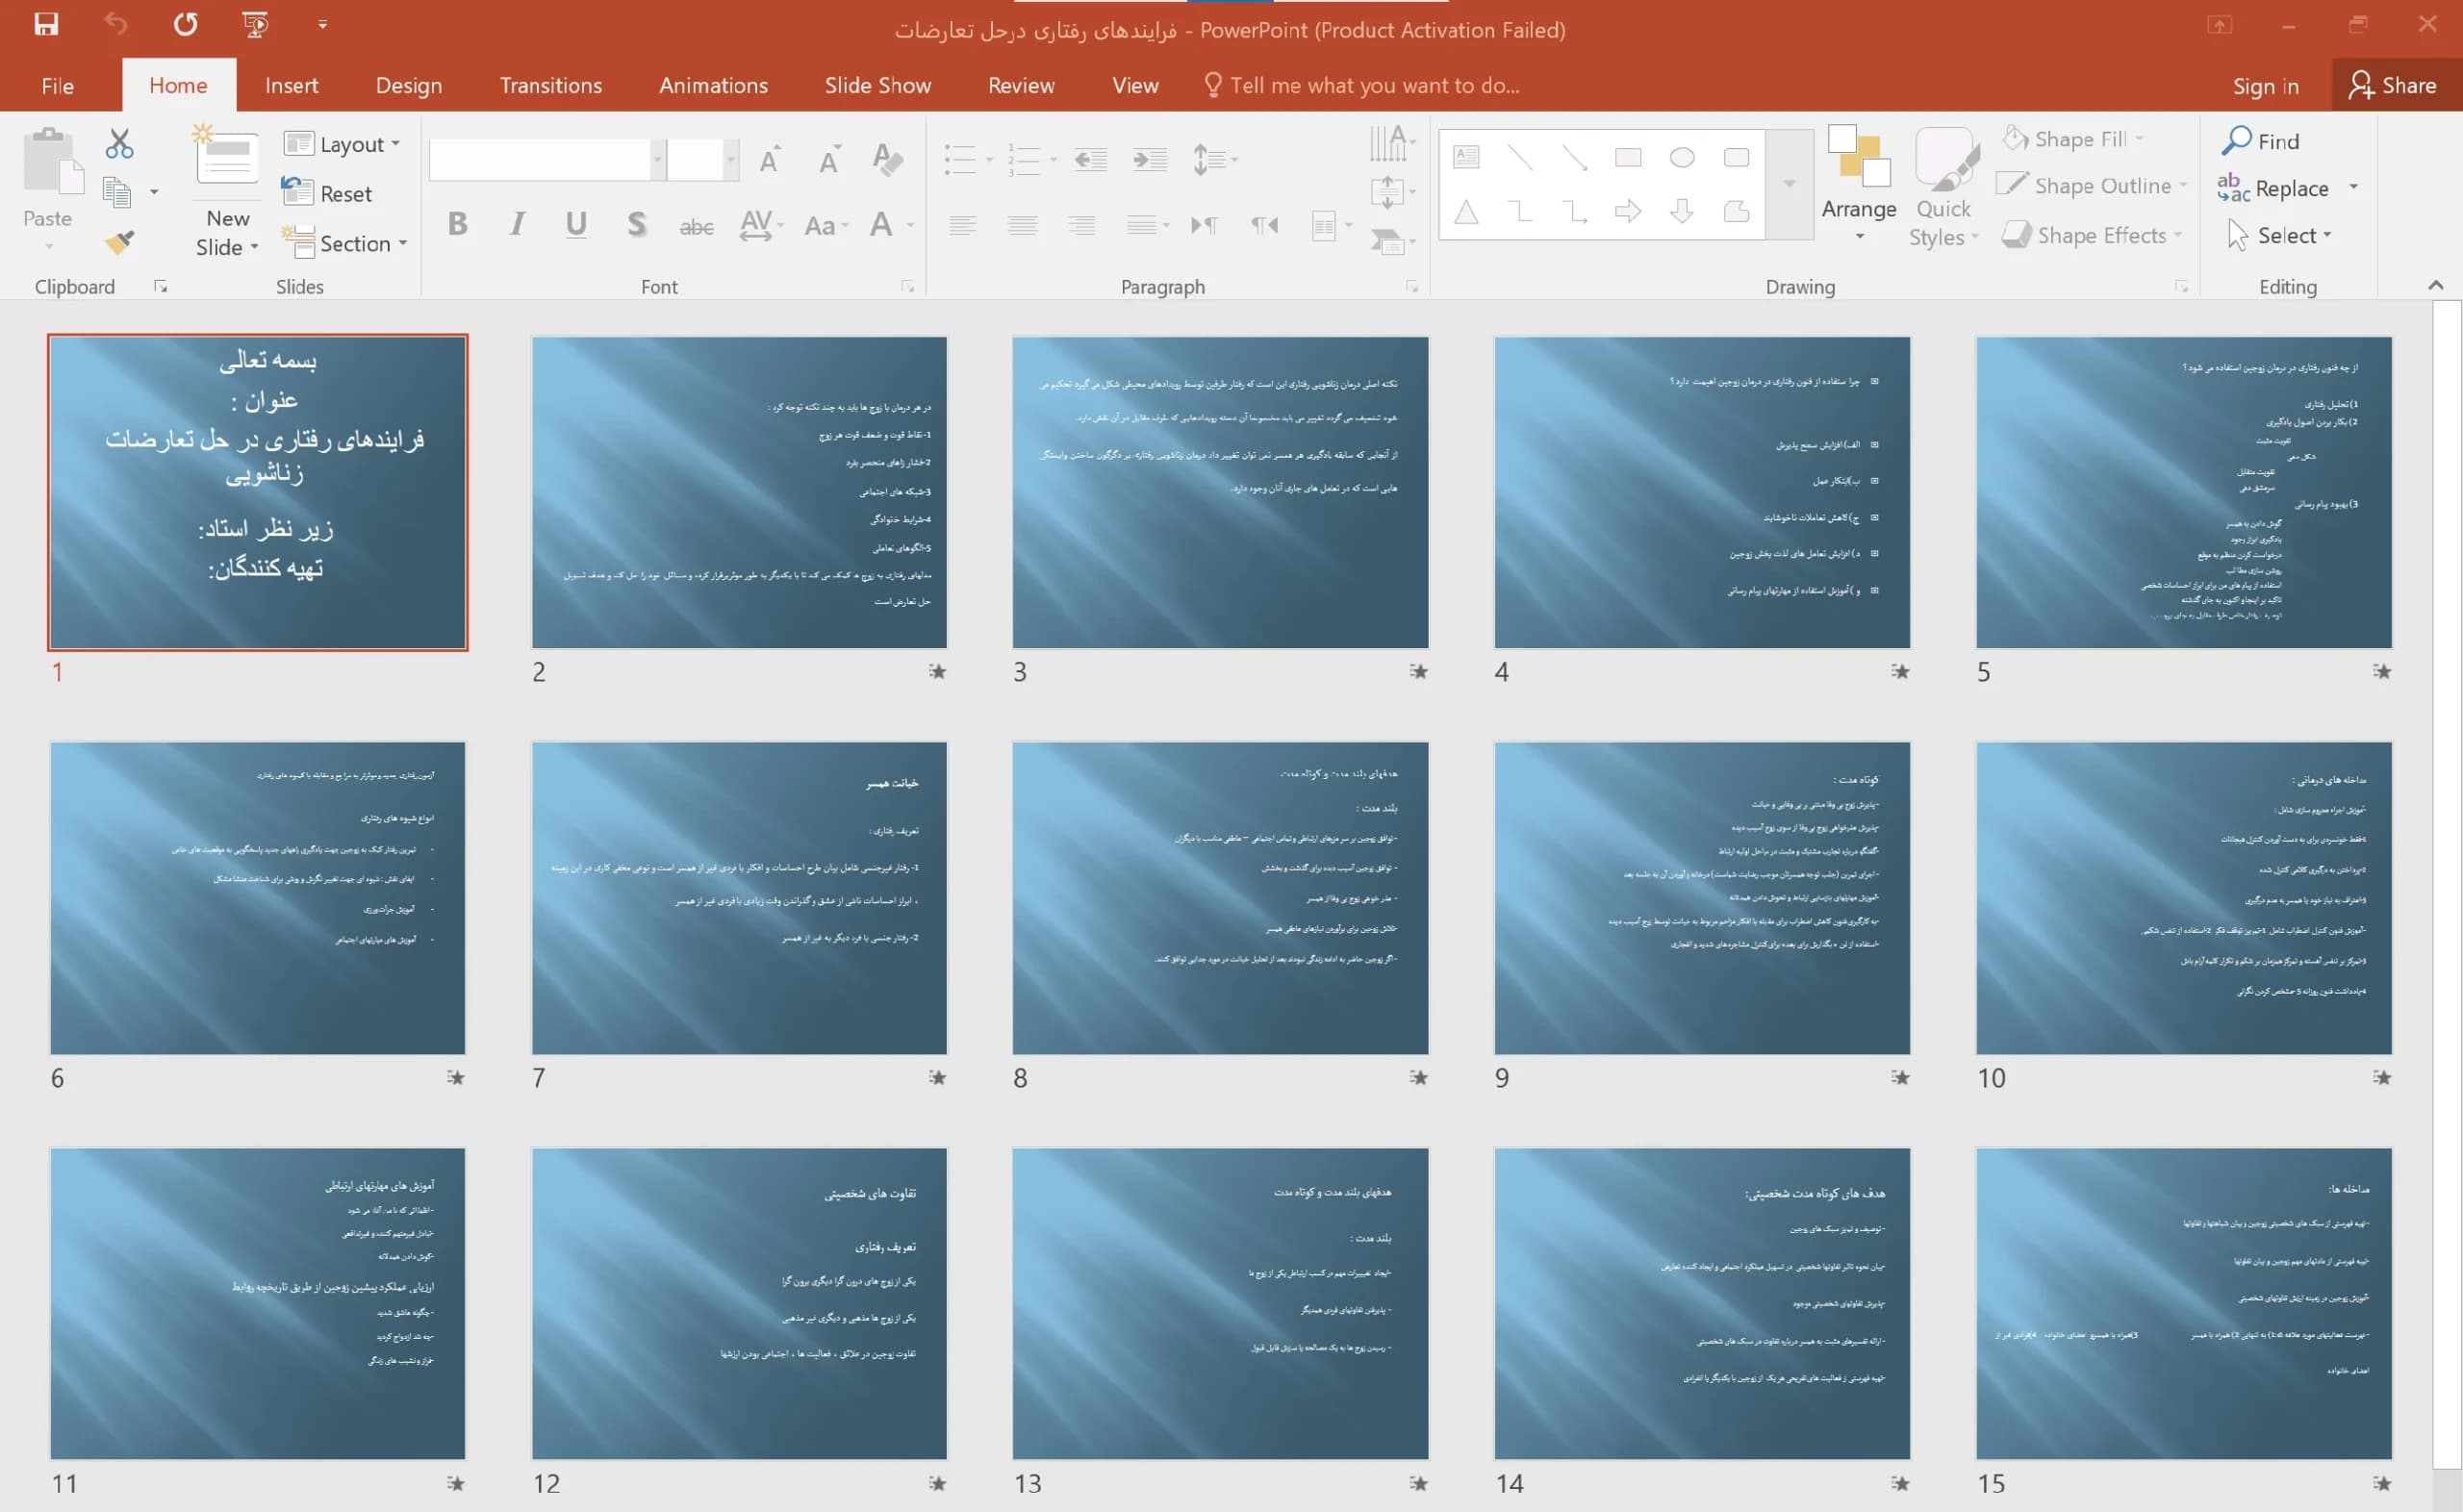This screenshot has width=2463, height=1512.
Task: Toggle Underline formatting
Action: (x=576, y=224)
